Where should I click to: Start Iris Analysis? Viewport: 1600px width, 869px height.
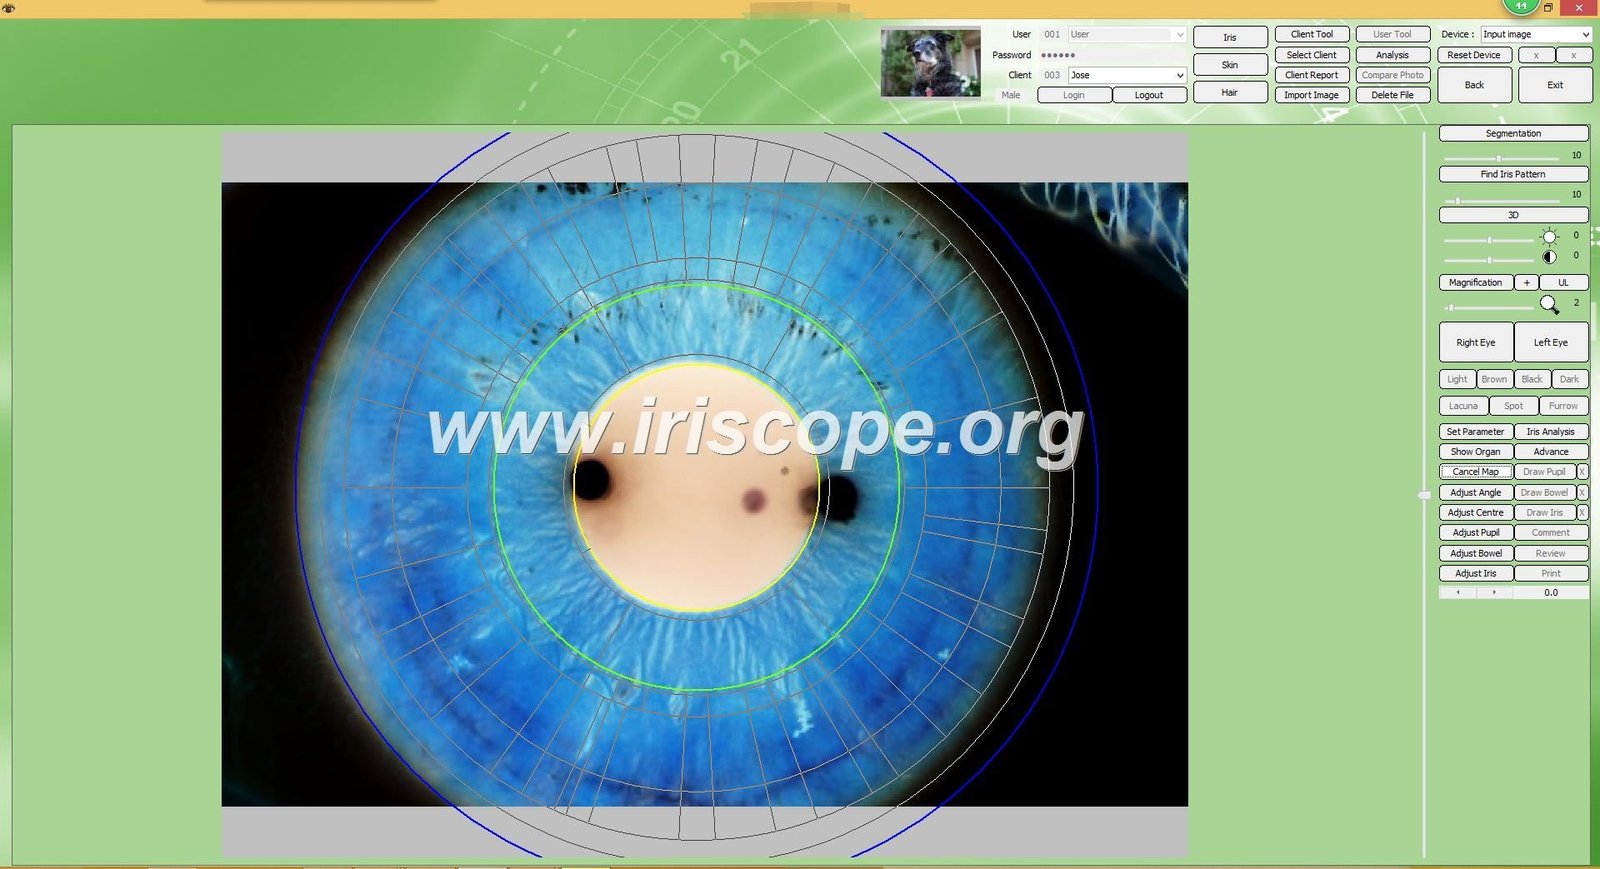[x=1551, y=432]
